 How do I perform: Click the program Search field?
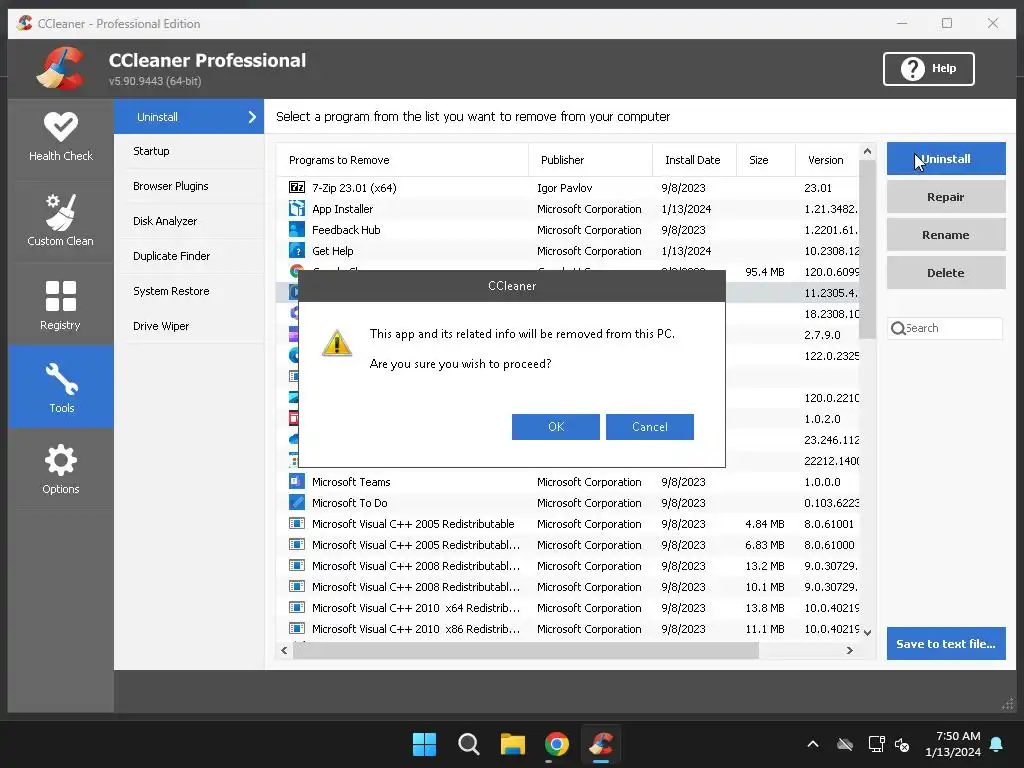point(945,328)
